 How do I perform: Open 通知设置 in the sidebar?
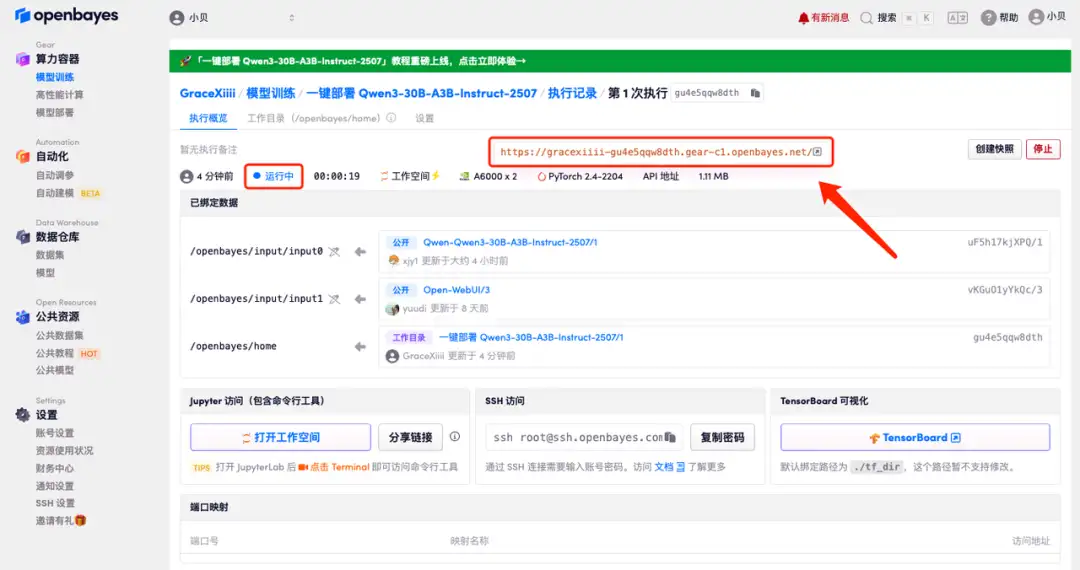55,486
